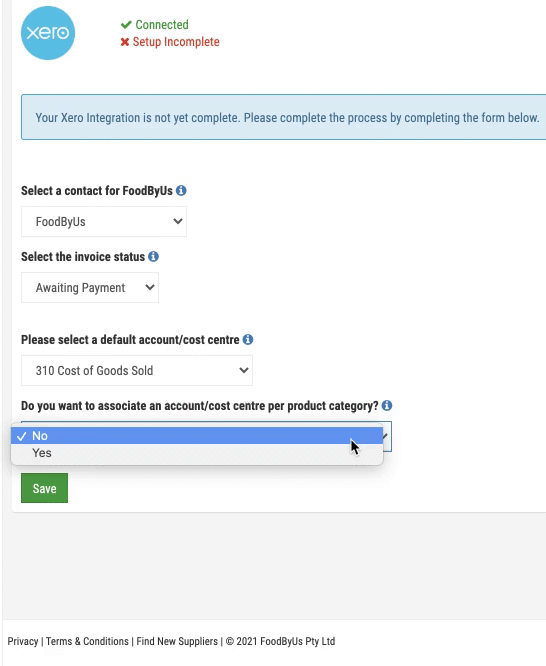Click the Xero logo icon
Image resolution: width=546 pixels, height=666 pixels.
tap(48, 33)
